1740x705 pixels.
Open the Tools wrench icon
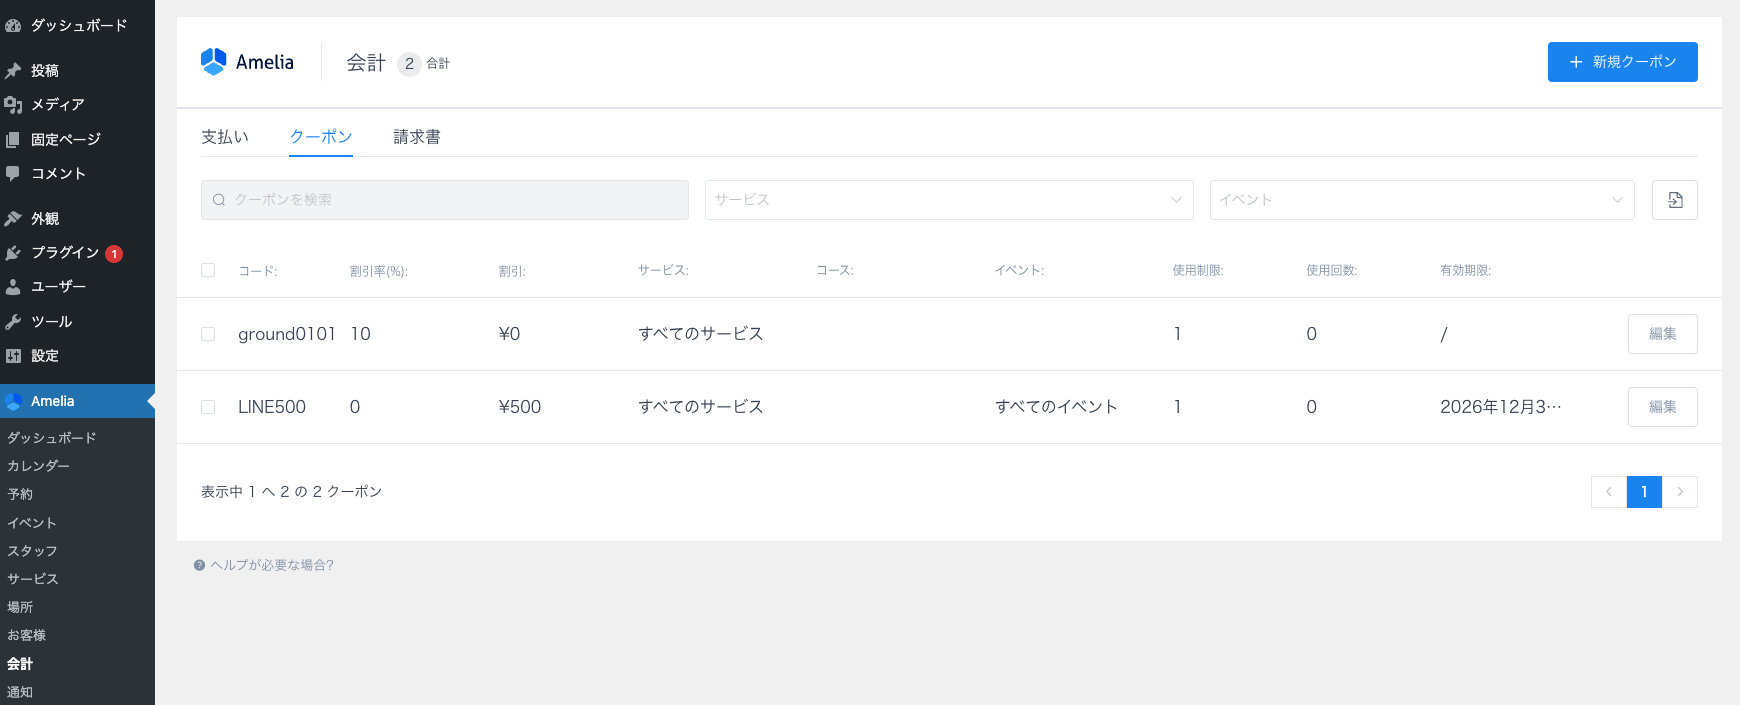pos(13,322)
